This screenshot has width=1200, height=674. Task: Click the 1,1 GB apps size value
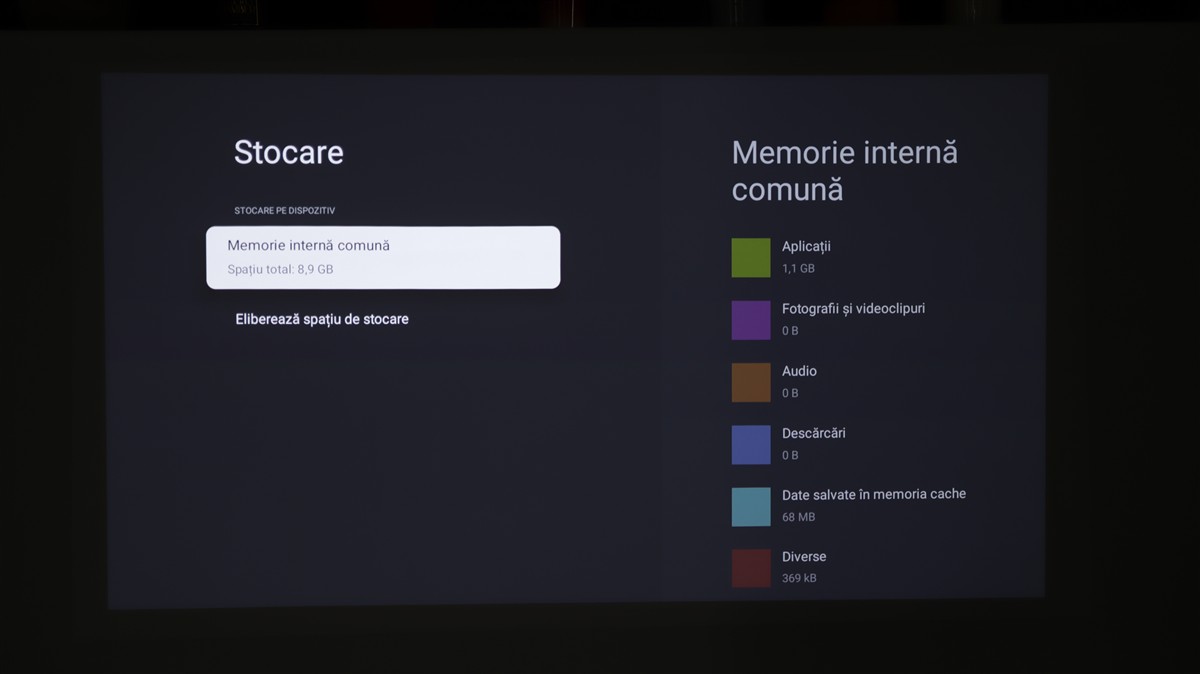coord(798,268)
